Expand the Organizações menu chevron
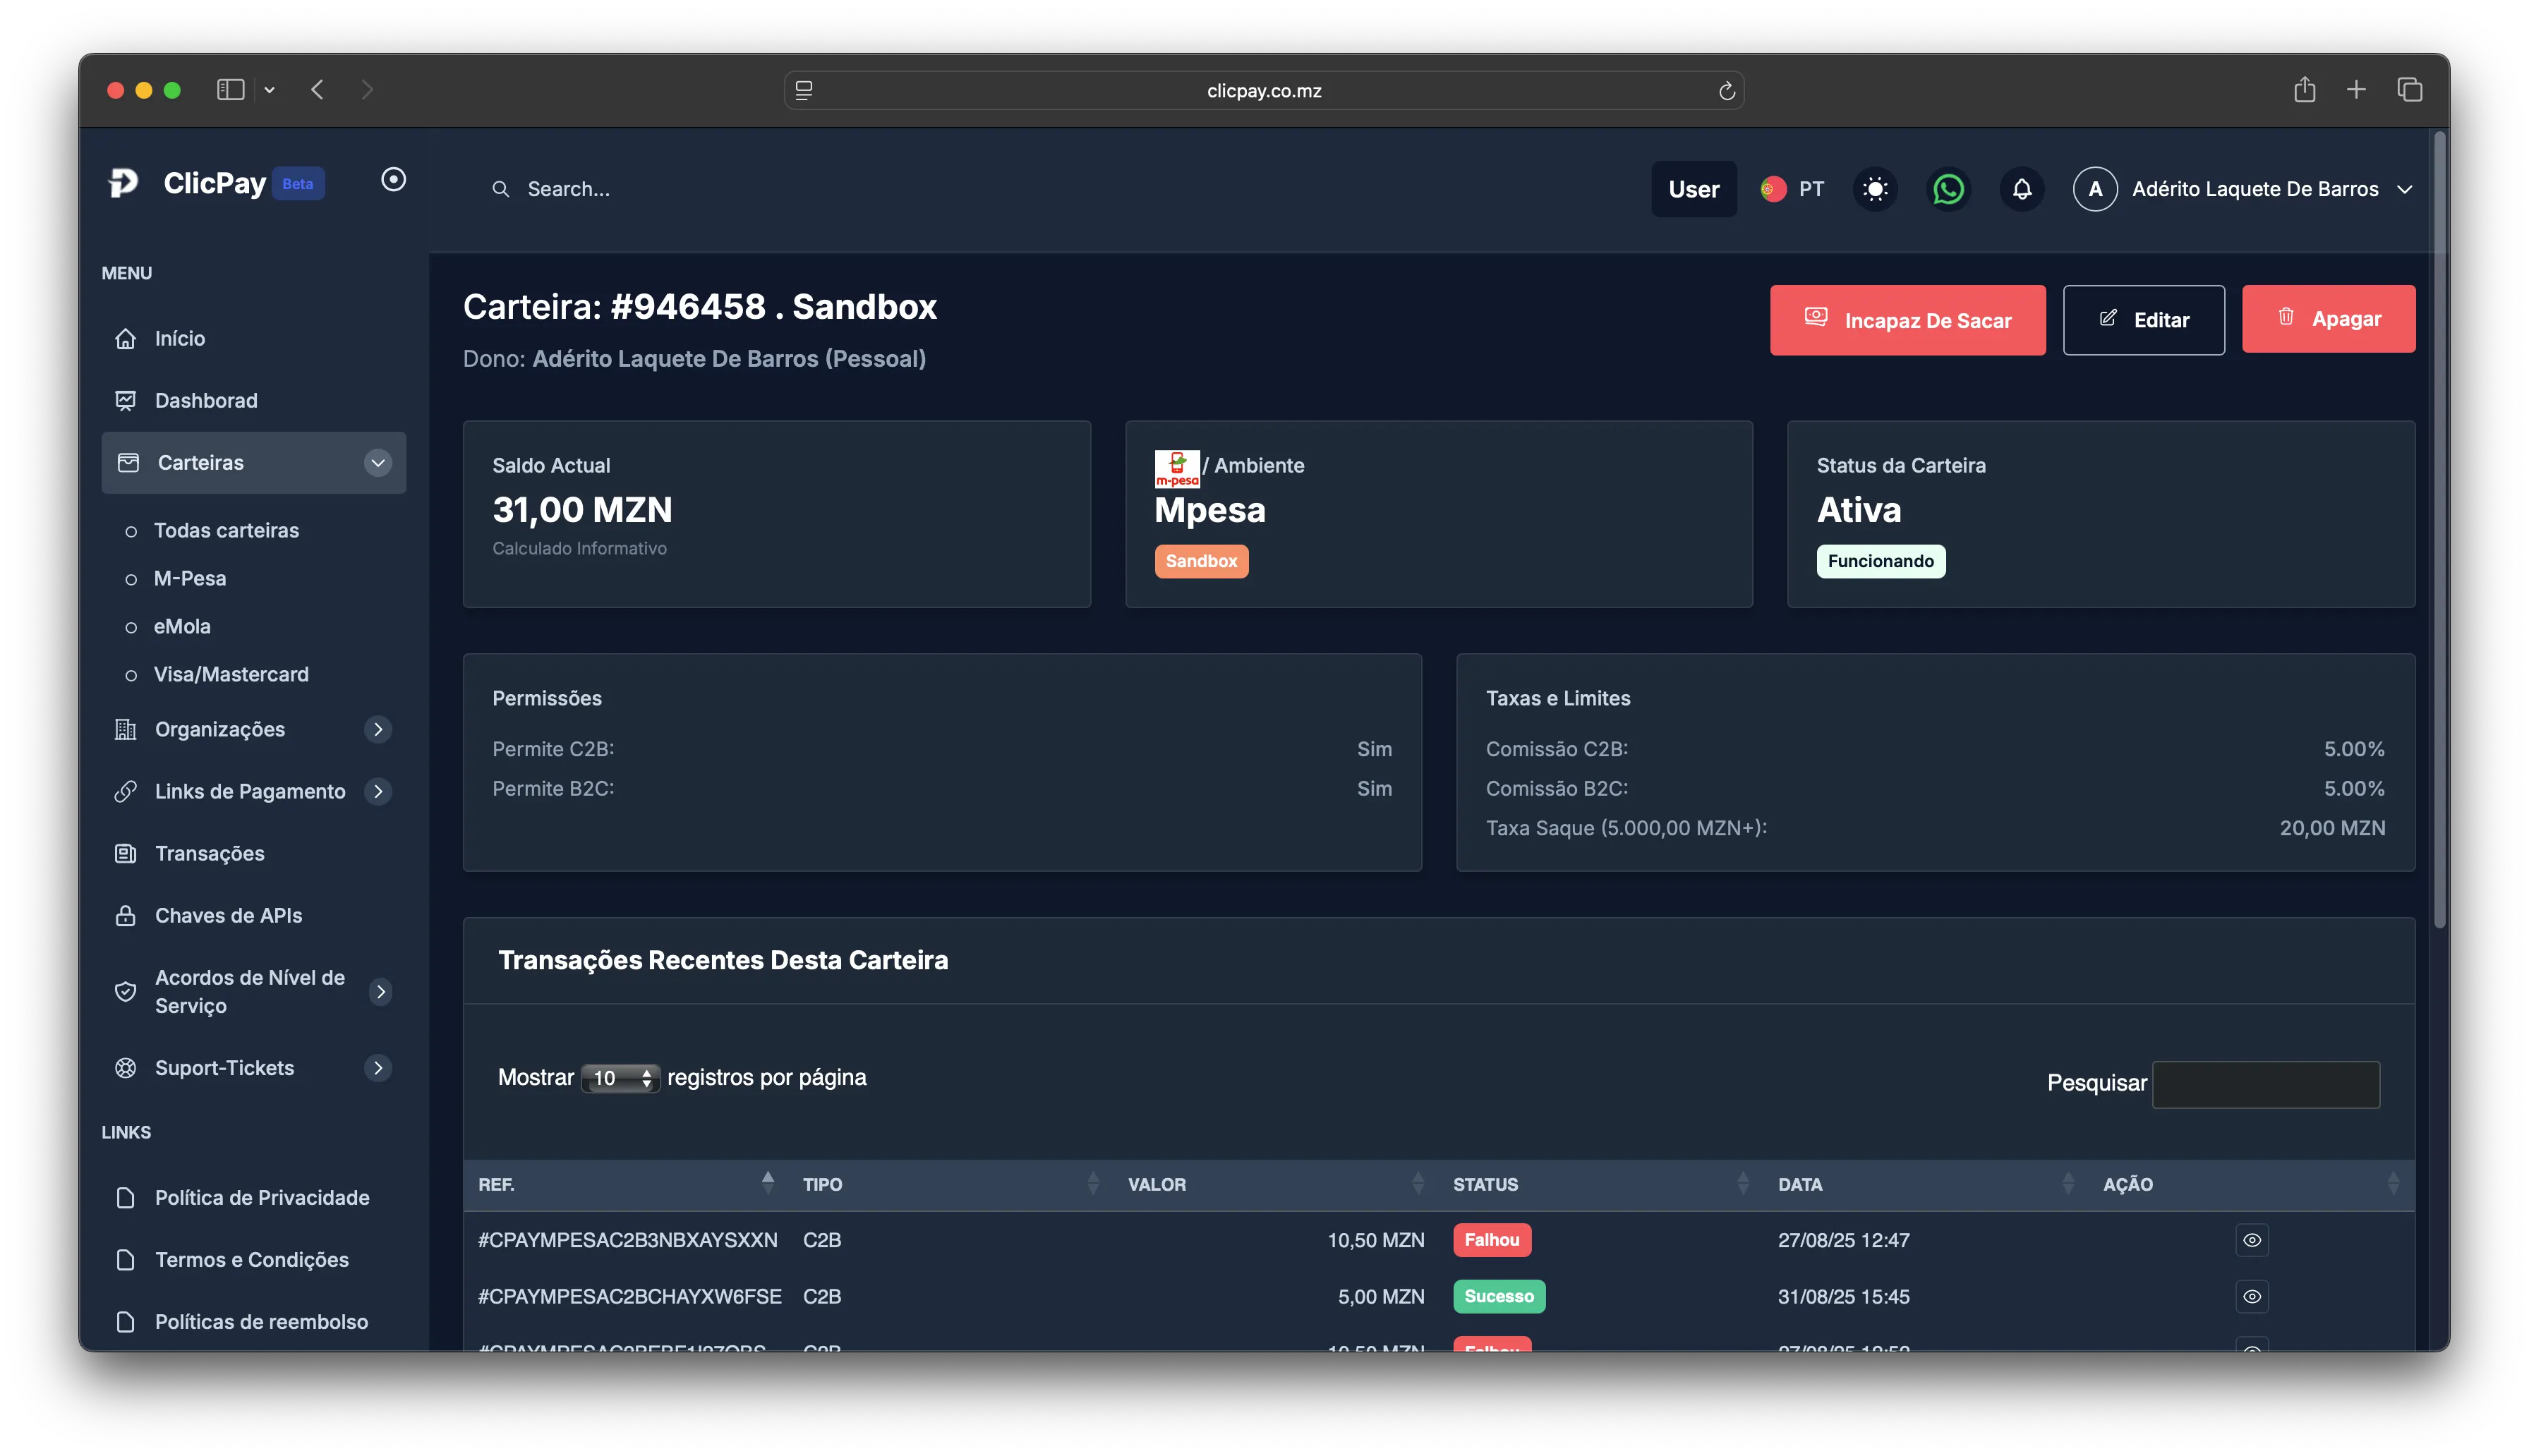Viewport: 2529px width, 1456px height. pyautogui.click(x=378, y=730)
